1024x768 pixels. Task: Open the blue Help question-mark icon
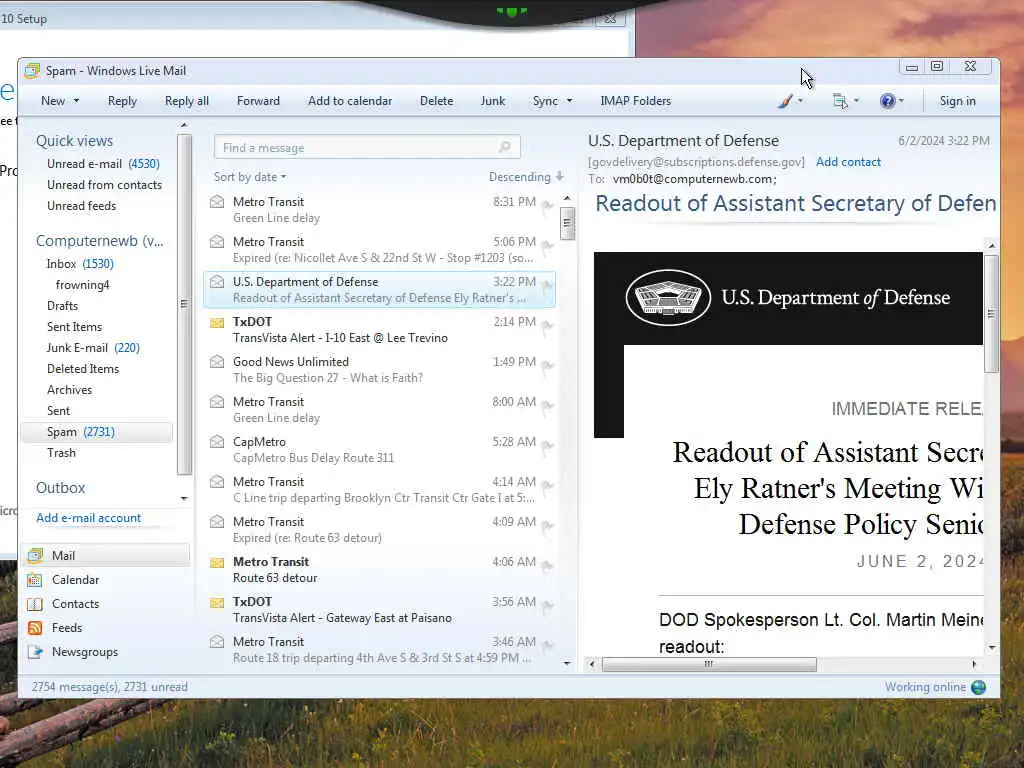(x=887, y=101)
